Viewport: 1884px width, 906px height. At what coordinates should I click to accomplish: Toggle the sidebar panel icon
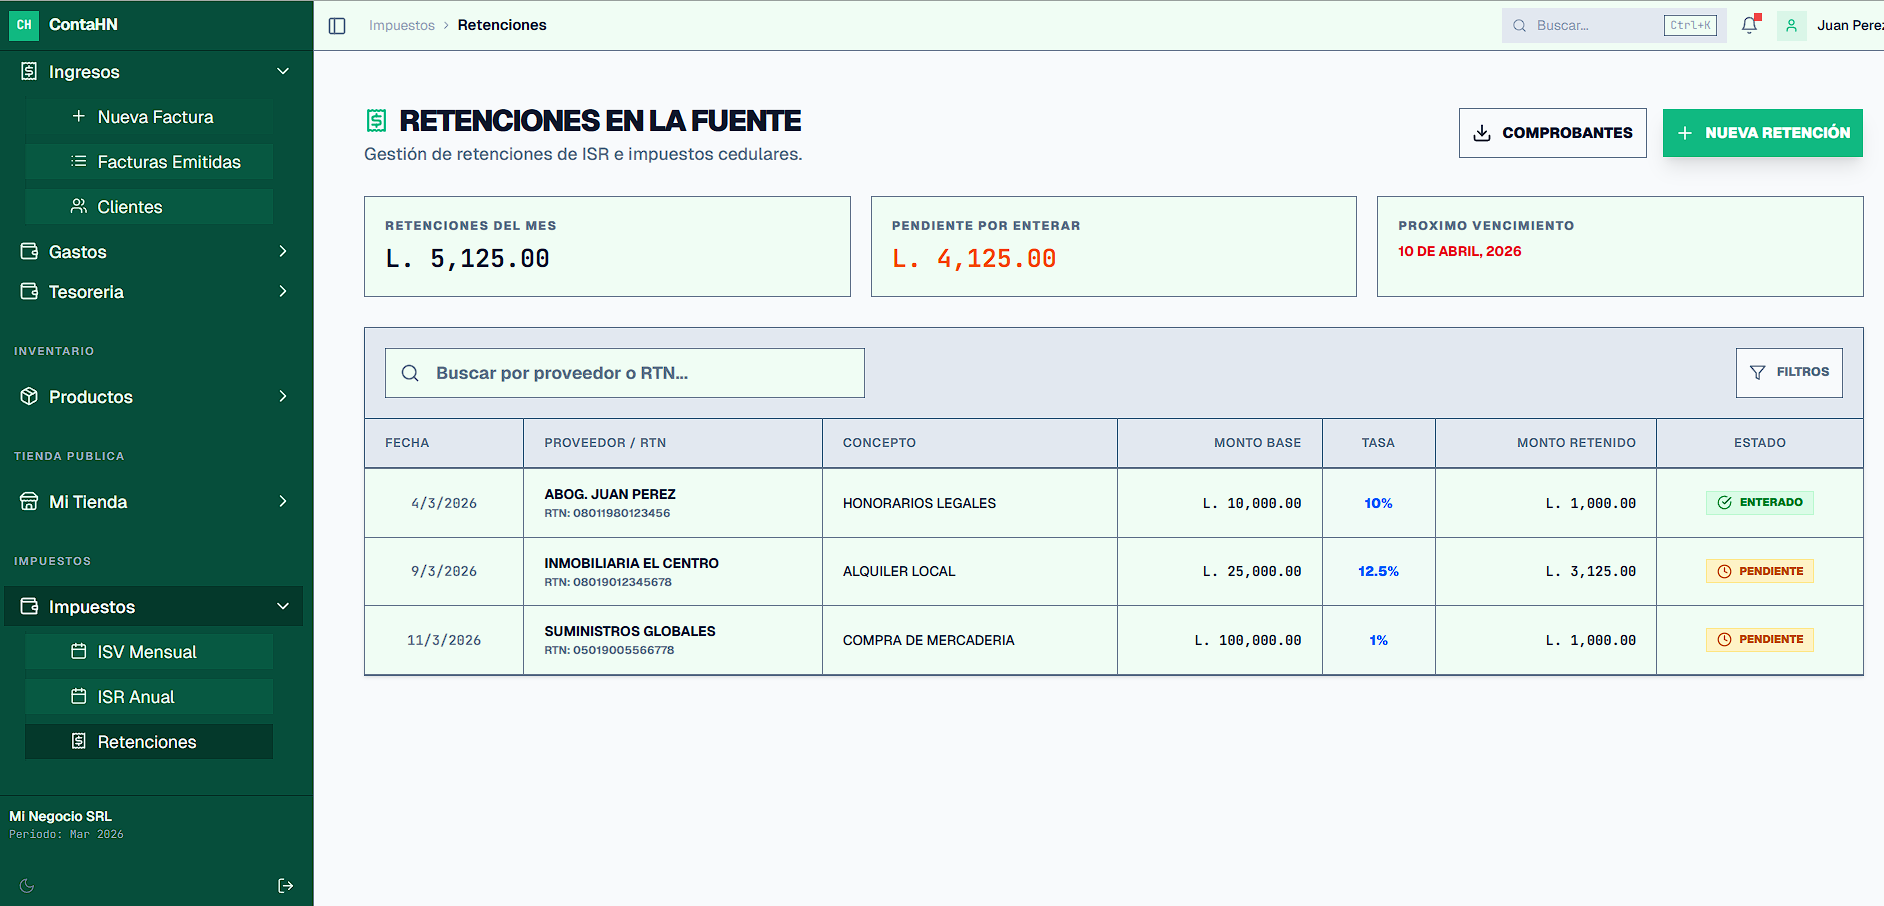337,26
